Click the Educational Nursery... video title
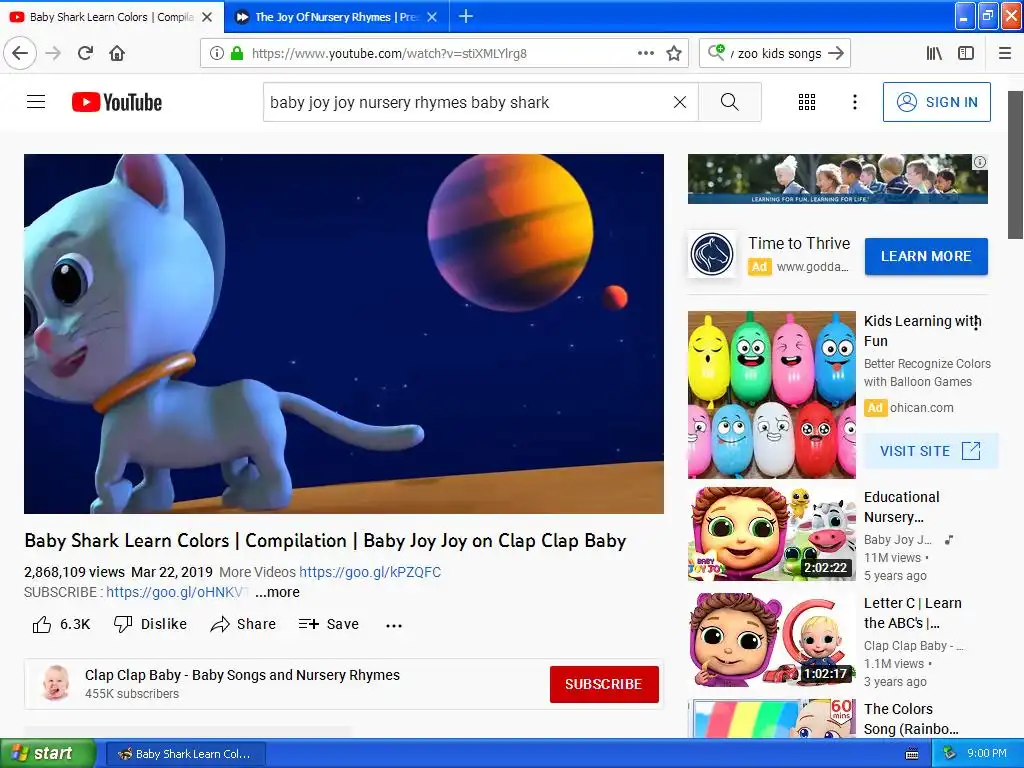The image size is (1024, 768). click(902, 507)
